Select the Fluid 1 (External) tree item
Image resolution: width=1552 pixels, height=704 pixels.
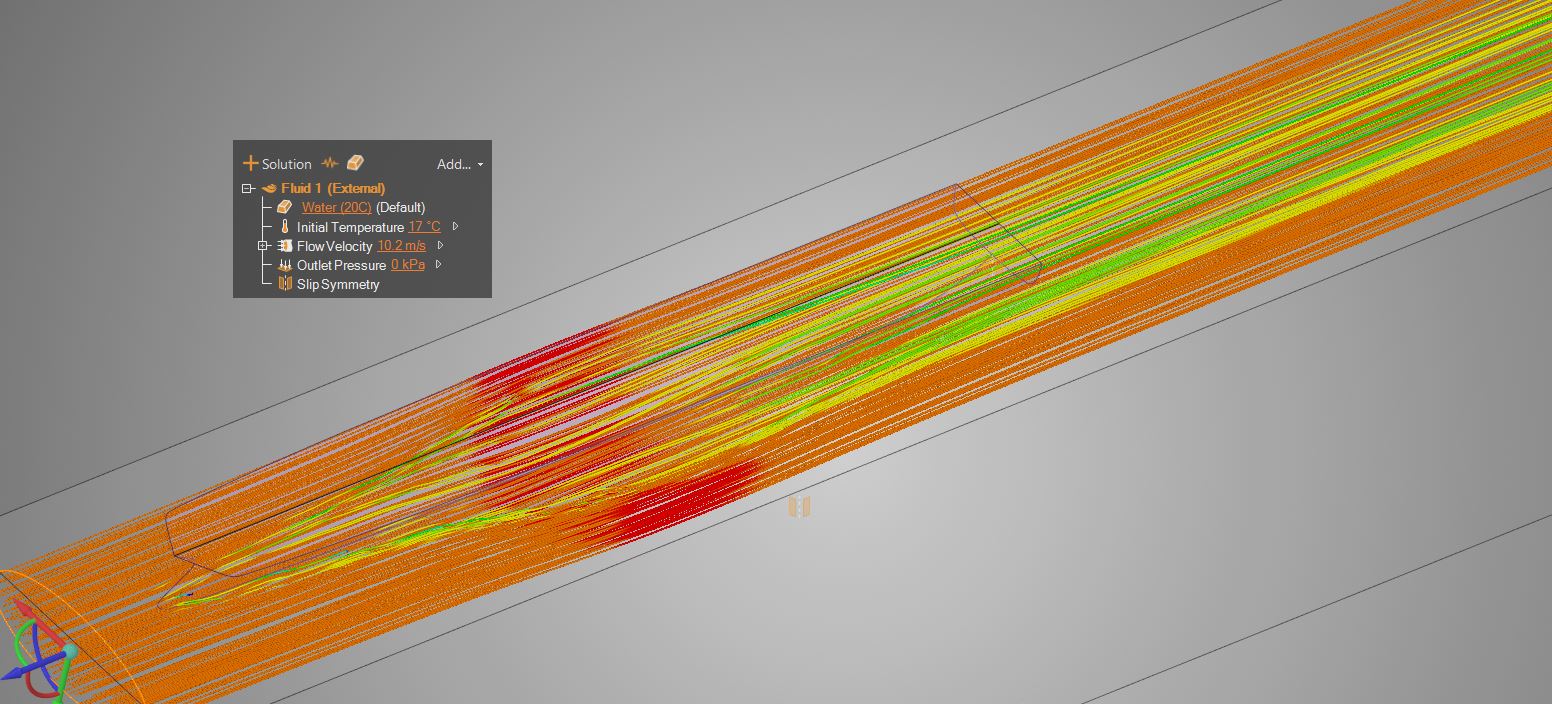(333, 188)
